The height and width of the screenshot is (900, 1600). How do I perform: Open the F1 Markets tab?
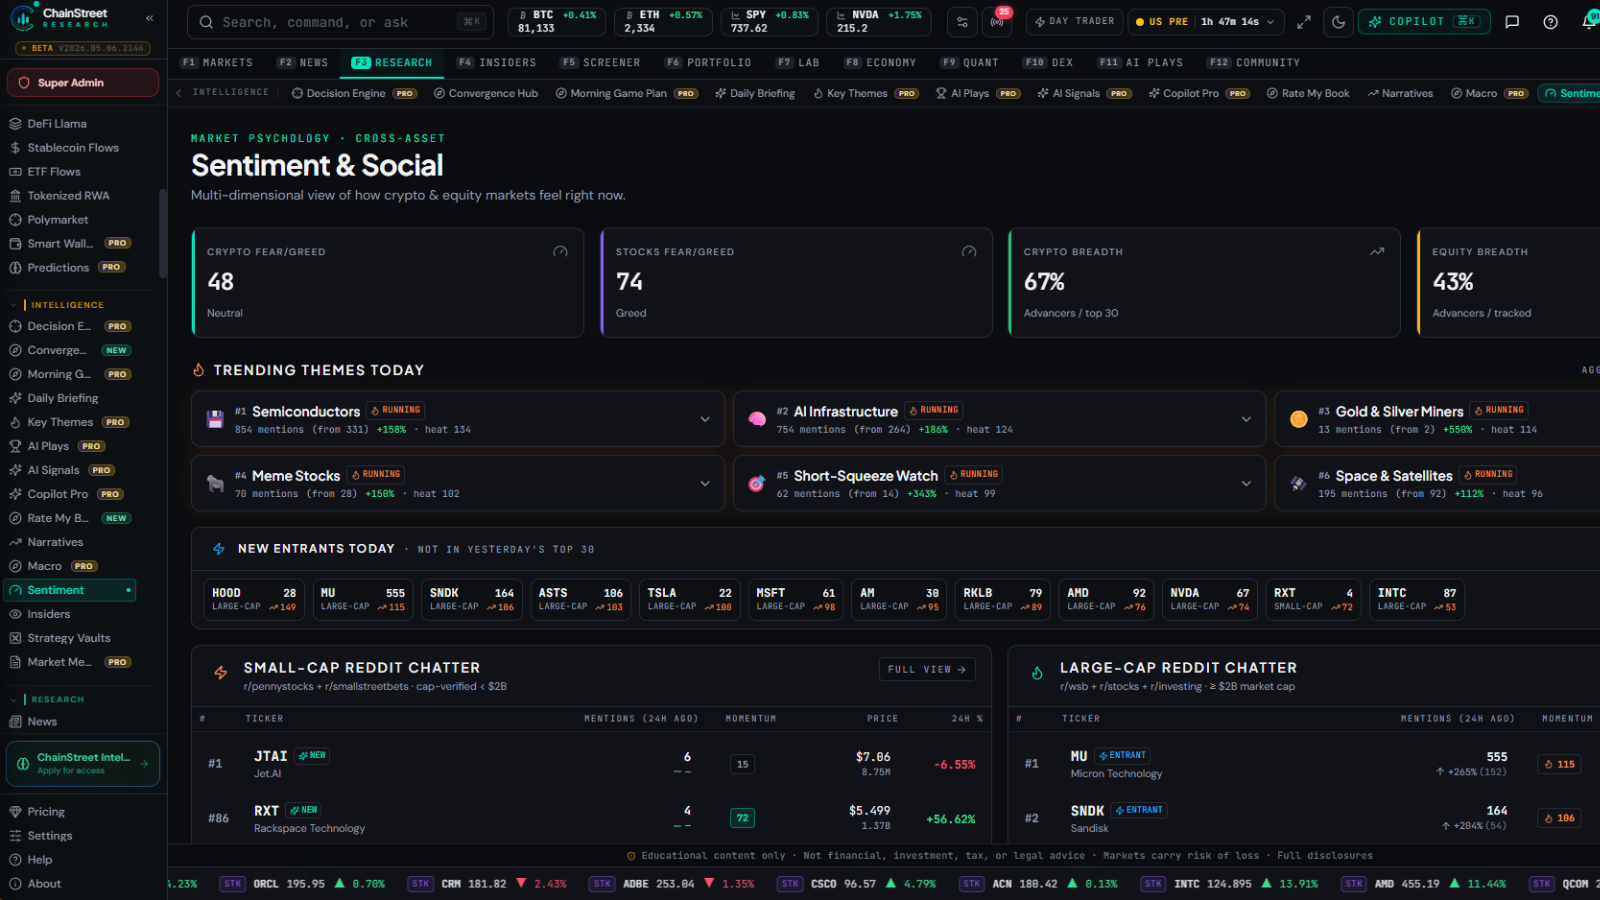click(217, 62)
